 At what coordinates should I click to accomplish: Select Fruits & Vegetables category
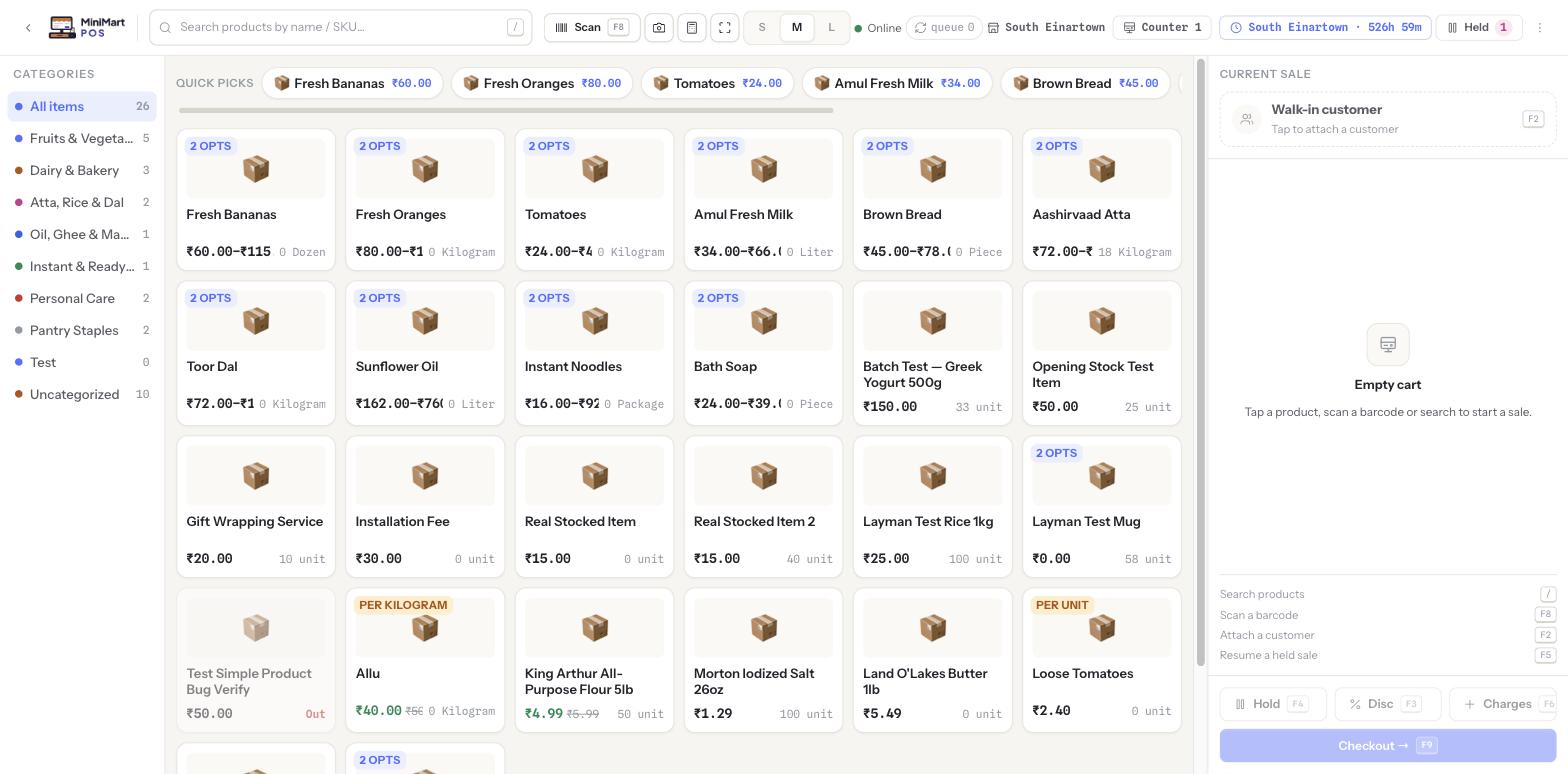[82, 138]
